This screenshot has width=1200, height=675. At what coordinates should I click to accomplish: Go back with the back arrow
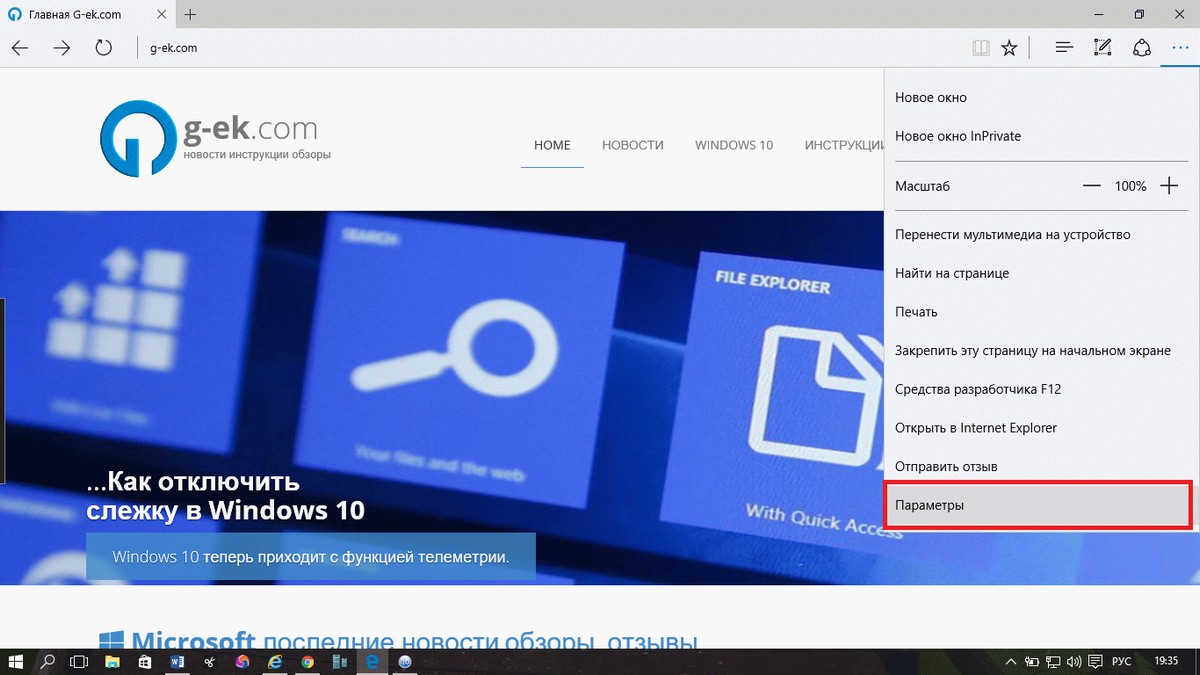click(x=19, y=47)
